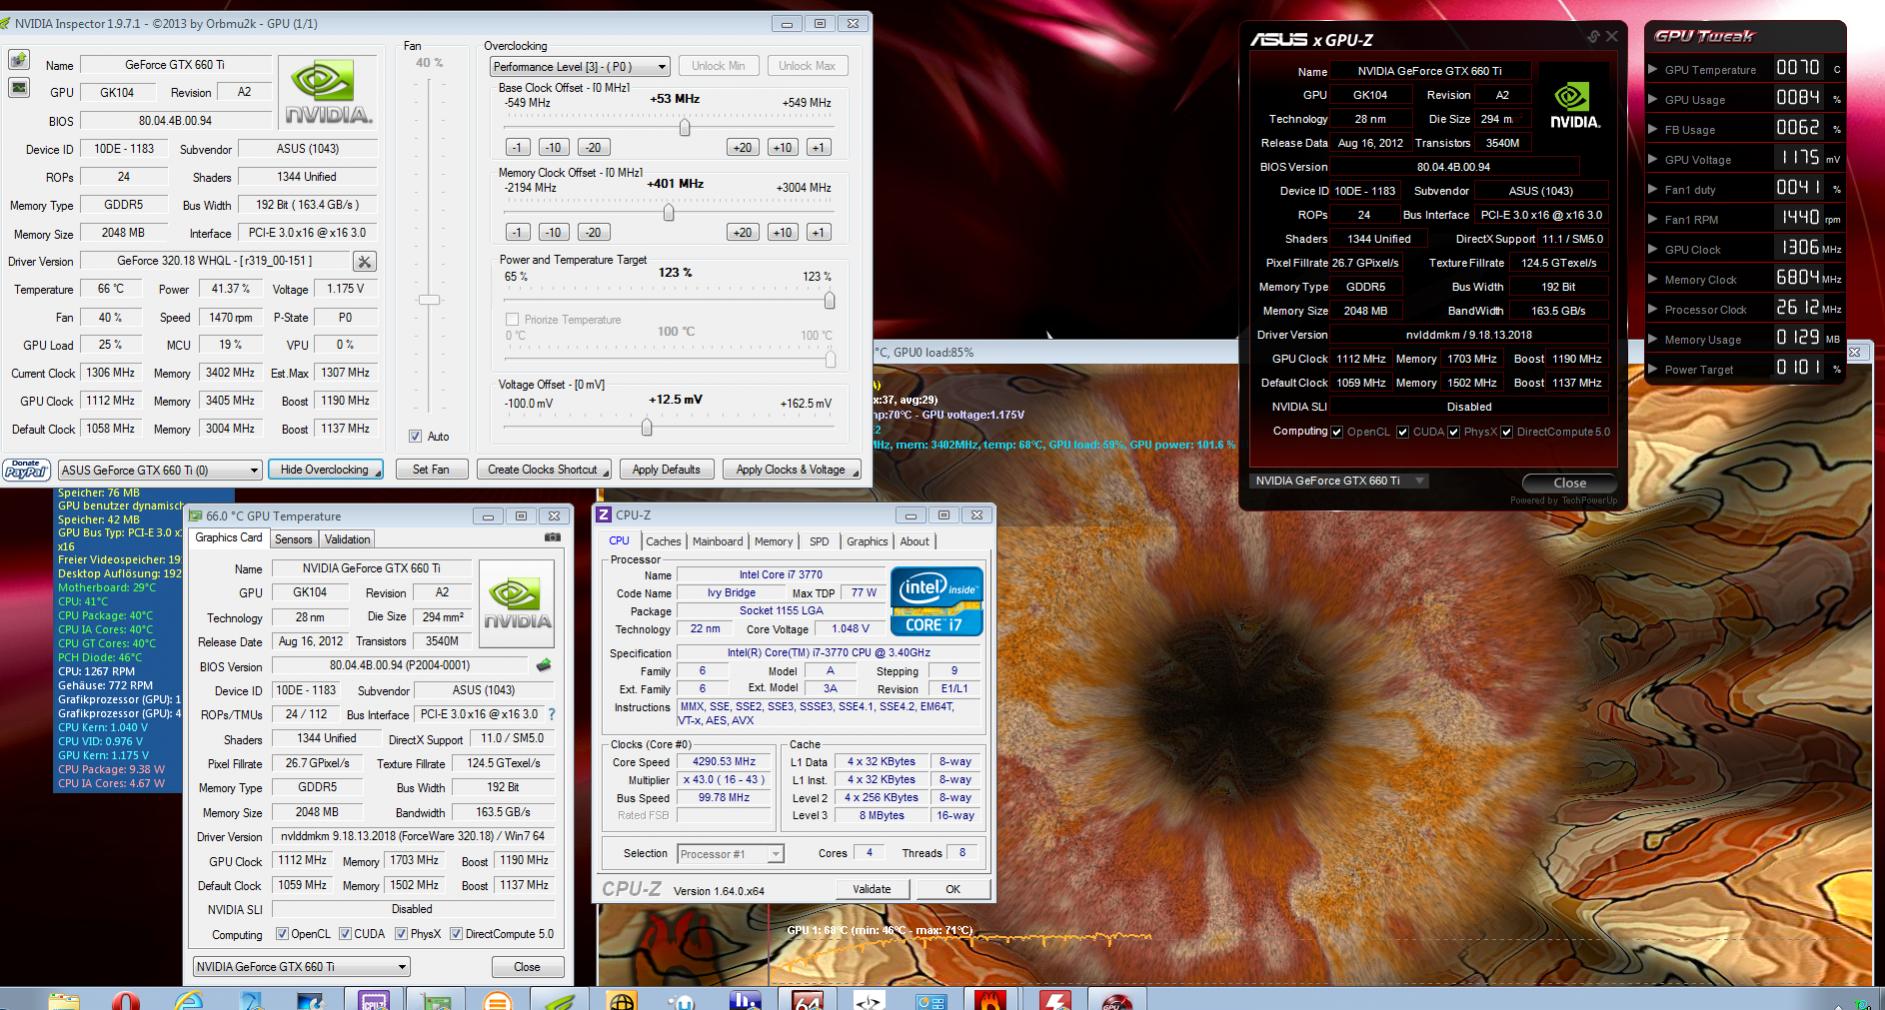Open the GPU selector dropdown in GPU-Z
1885x1010 pixels.
coord(301,967)
